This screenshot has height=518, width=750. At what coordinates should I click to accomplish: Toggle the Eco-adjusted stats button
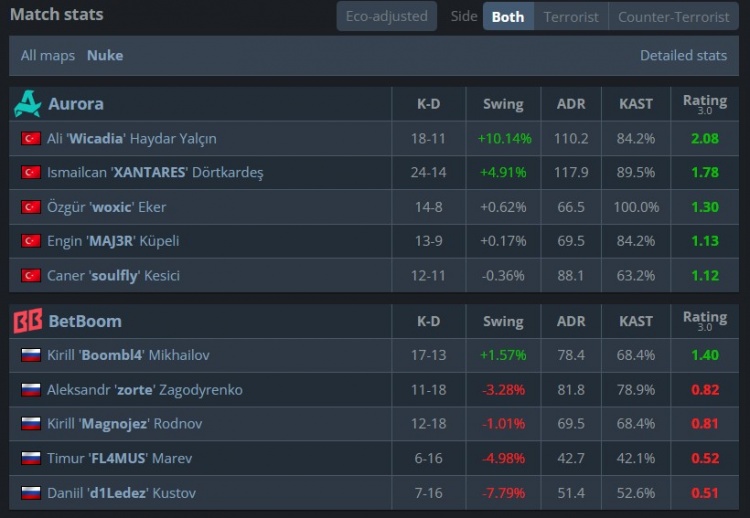click(x=386, y=16)
